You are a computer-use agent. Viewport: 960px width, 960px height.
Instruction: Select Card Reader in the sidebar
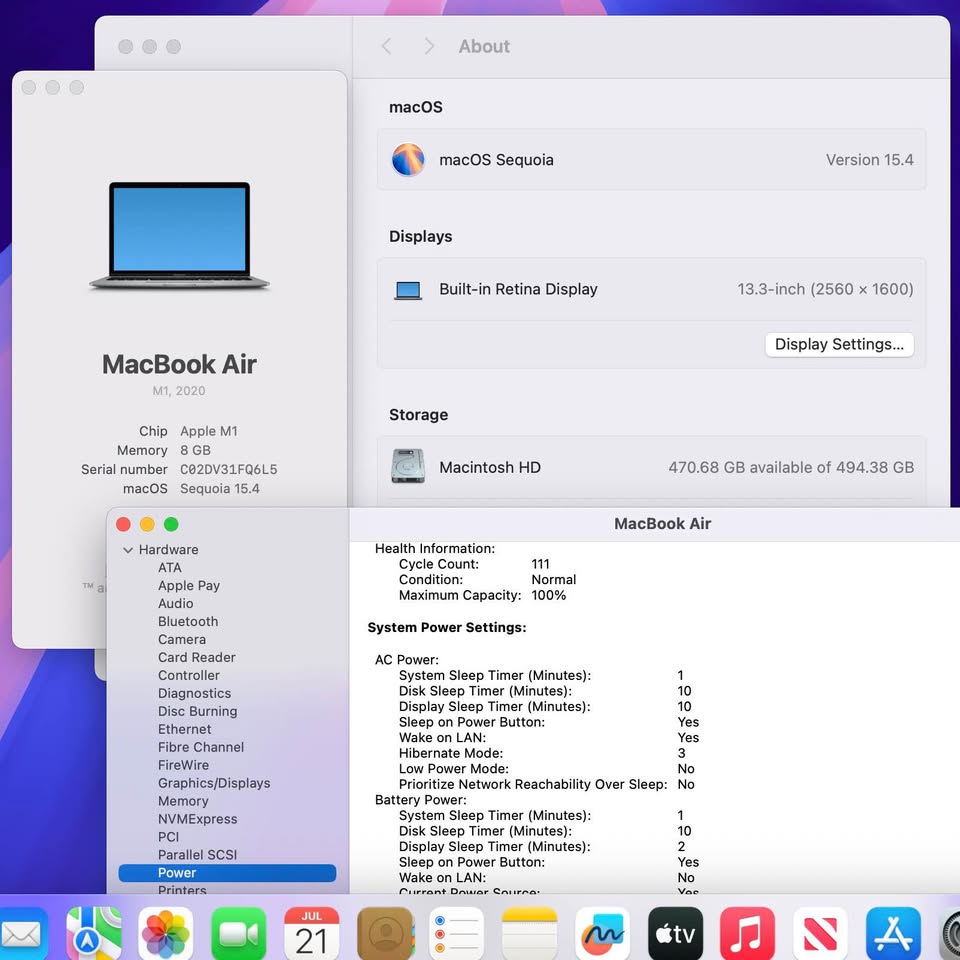point(197,658)
